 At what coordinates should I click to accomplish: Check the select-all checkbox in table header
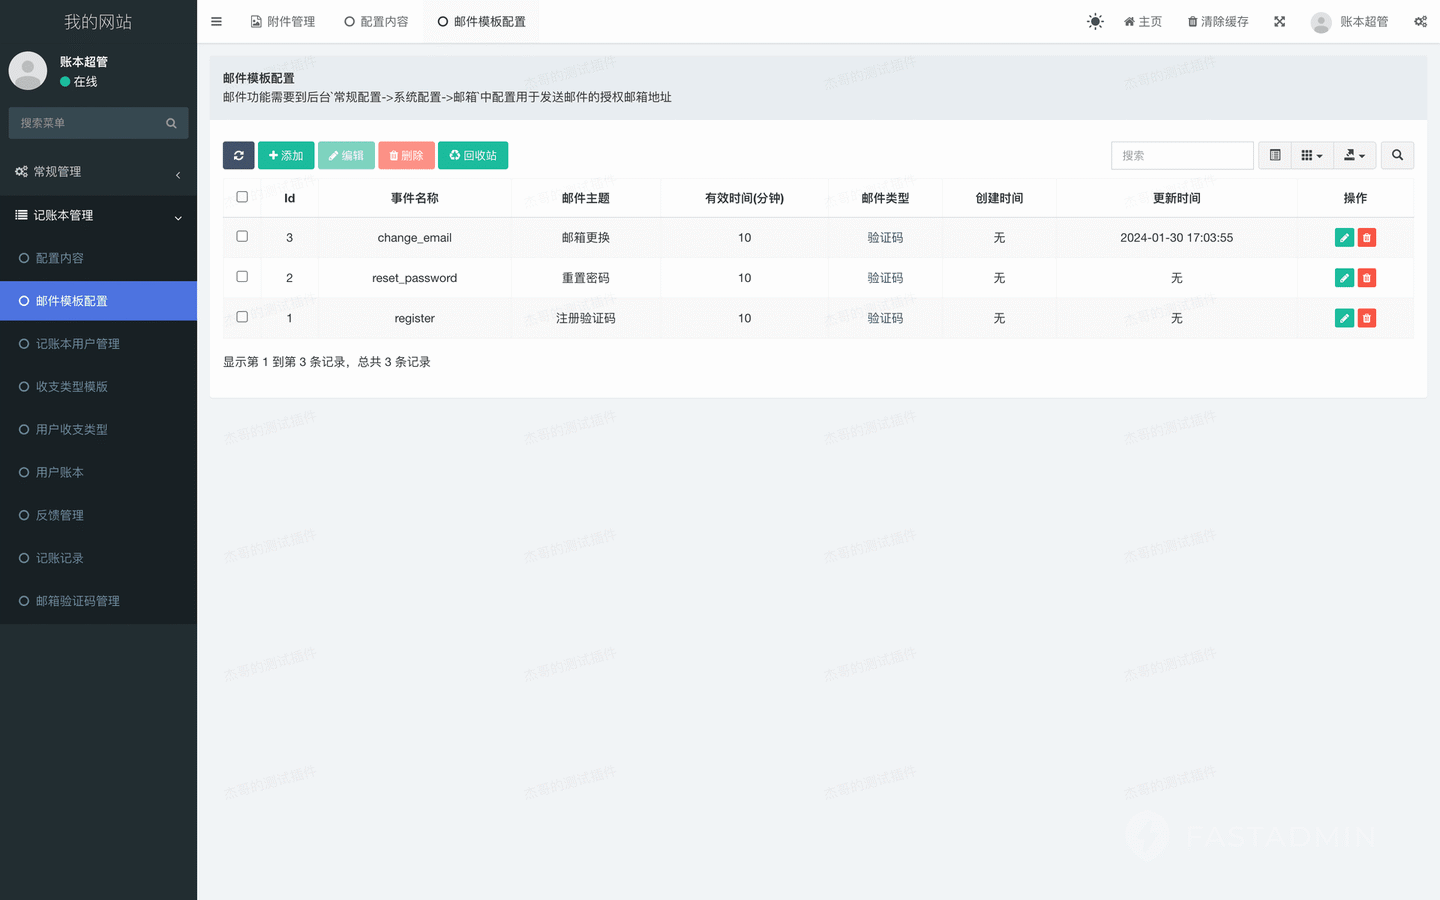[x=242, y=197]
